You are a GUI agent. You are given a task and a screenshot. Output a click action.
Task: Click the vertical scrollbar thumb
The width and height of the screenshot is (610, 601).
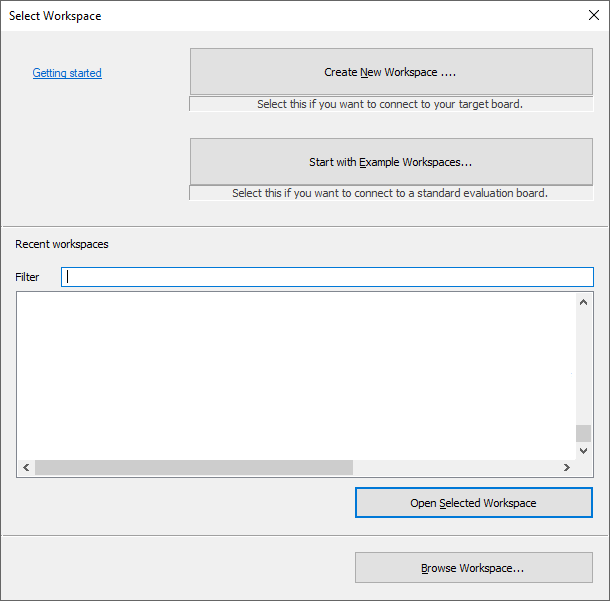click(584, 433)
